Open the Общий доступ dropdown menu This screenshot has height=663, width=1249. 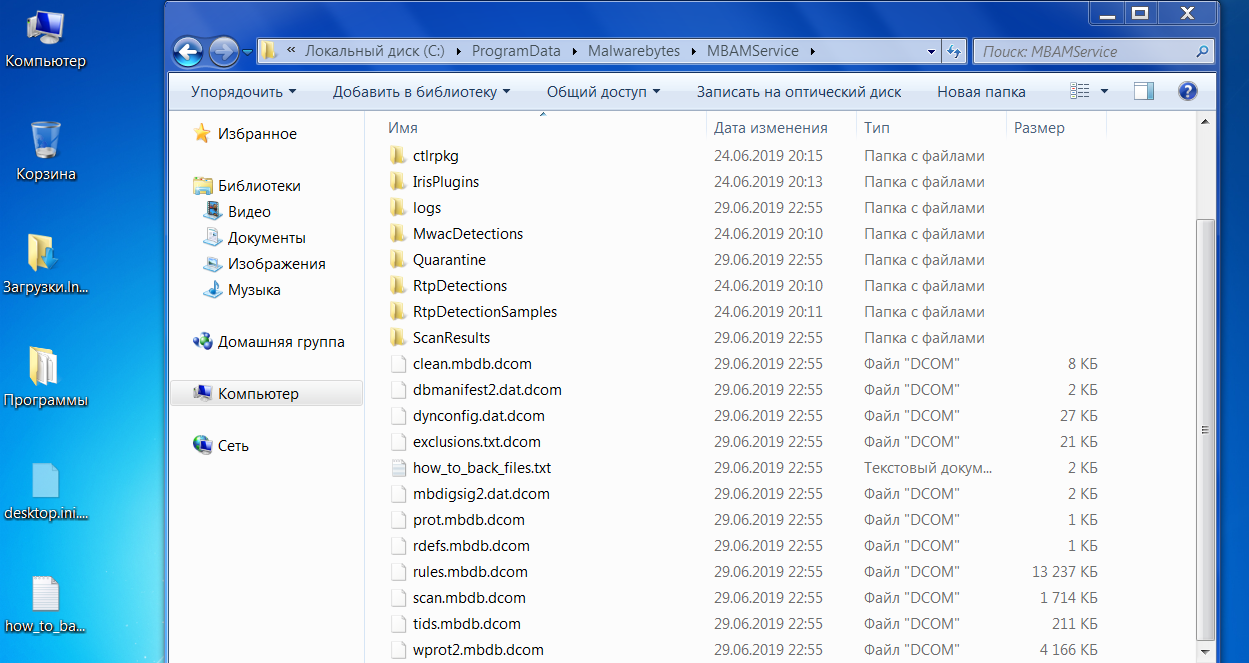[x=603, y=92]
